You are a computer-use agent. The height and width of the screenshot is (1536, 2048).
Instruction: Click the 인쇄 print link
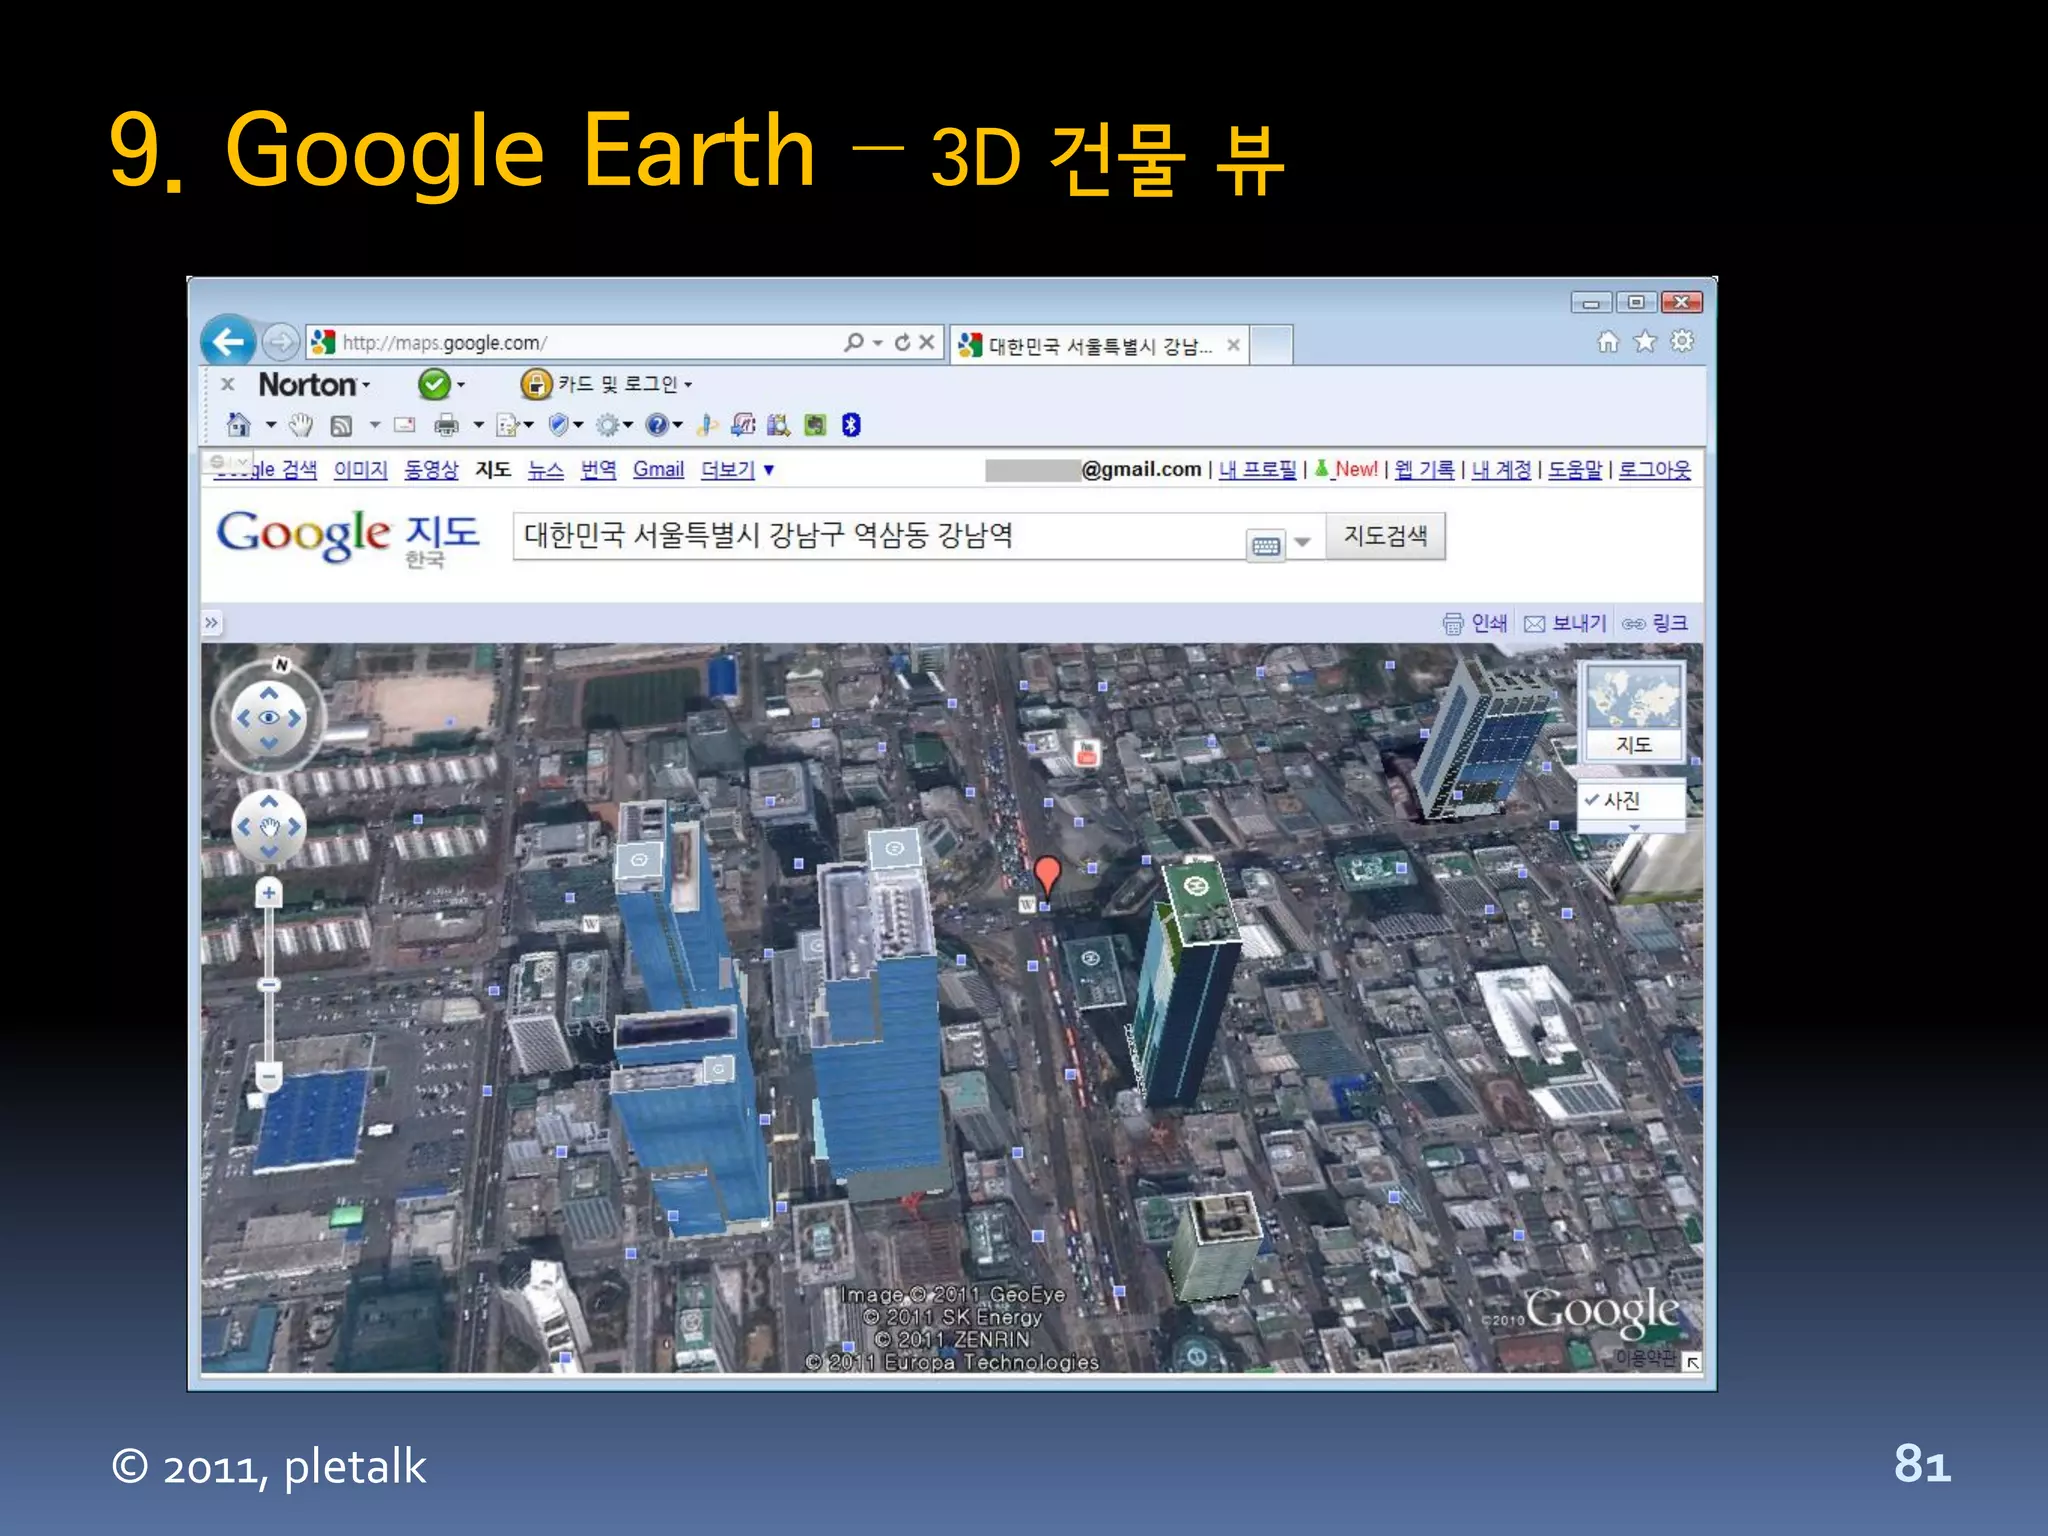click(1475, 623)
